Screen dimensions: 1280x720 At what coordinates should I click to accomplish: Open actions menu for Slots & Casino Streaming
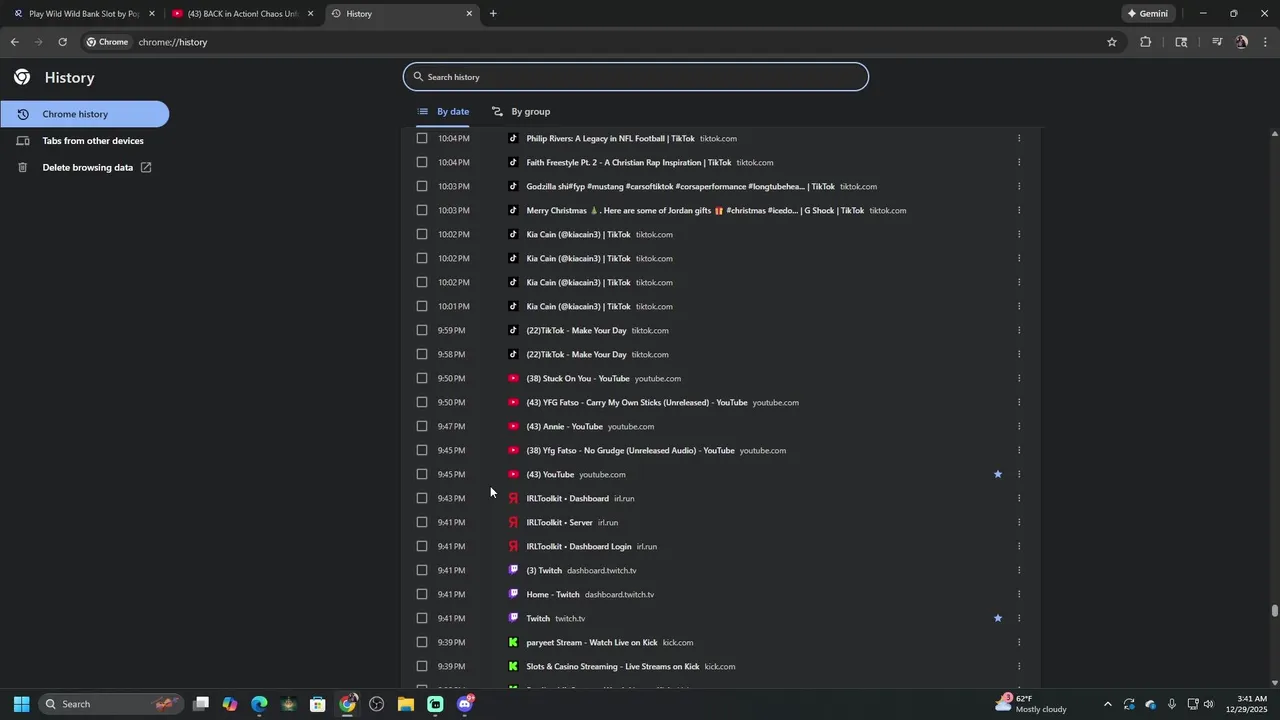click(1019, 667)
